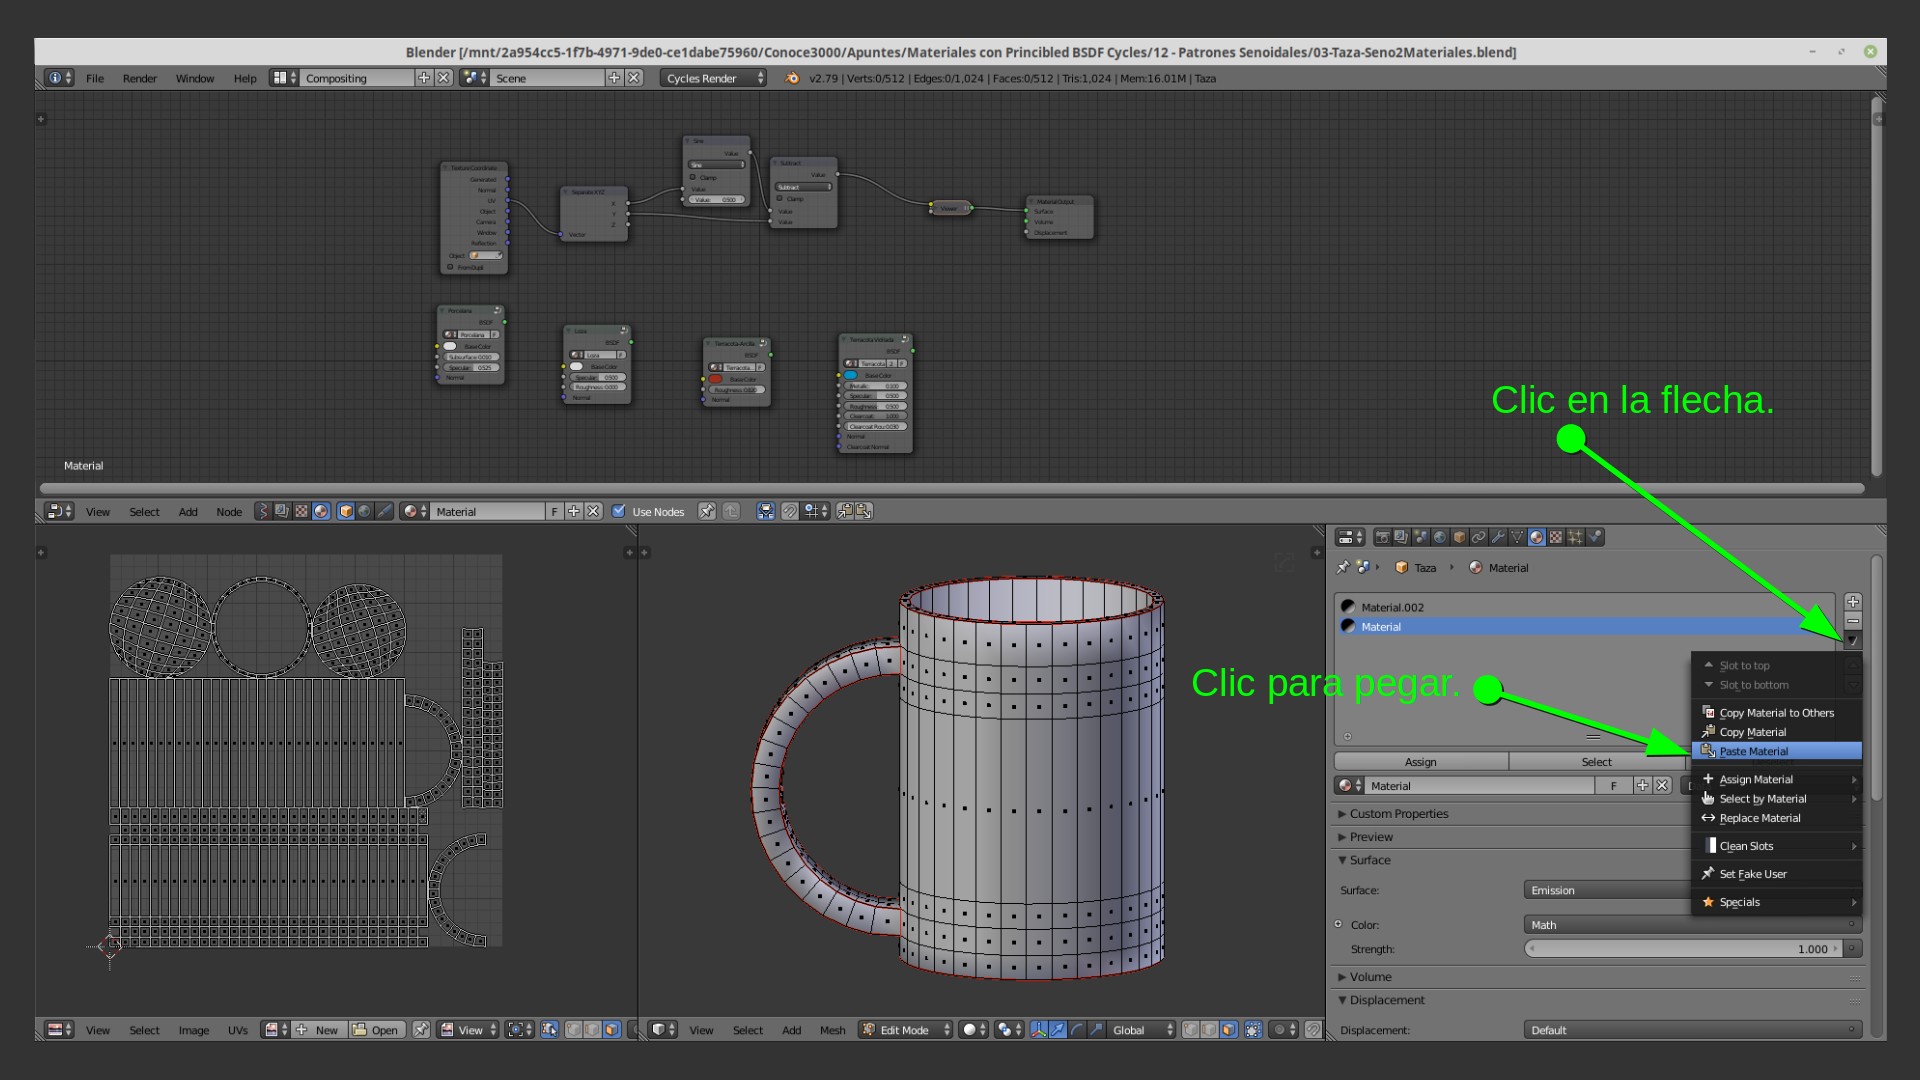Open the Scene properties tab
1920x1080 pixels.
coord(1421,537)
